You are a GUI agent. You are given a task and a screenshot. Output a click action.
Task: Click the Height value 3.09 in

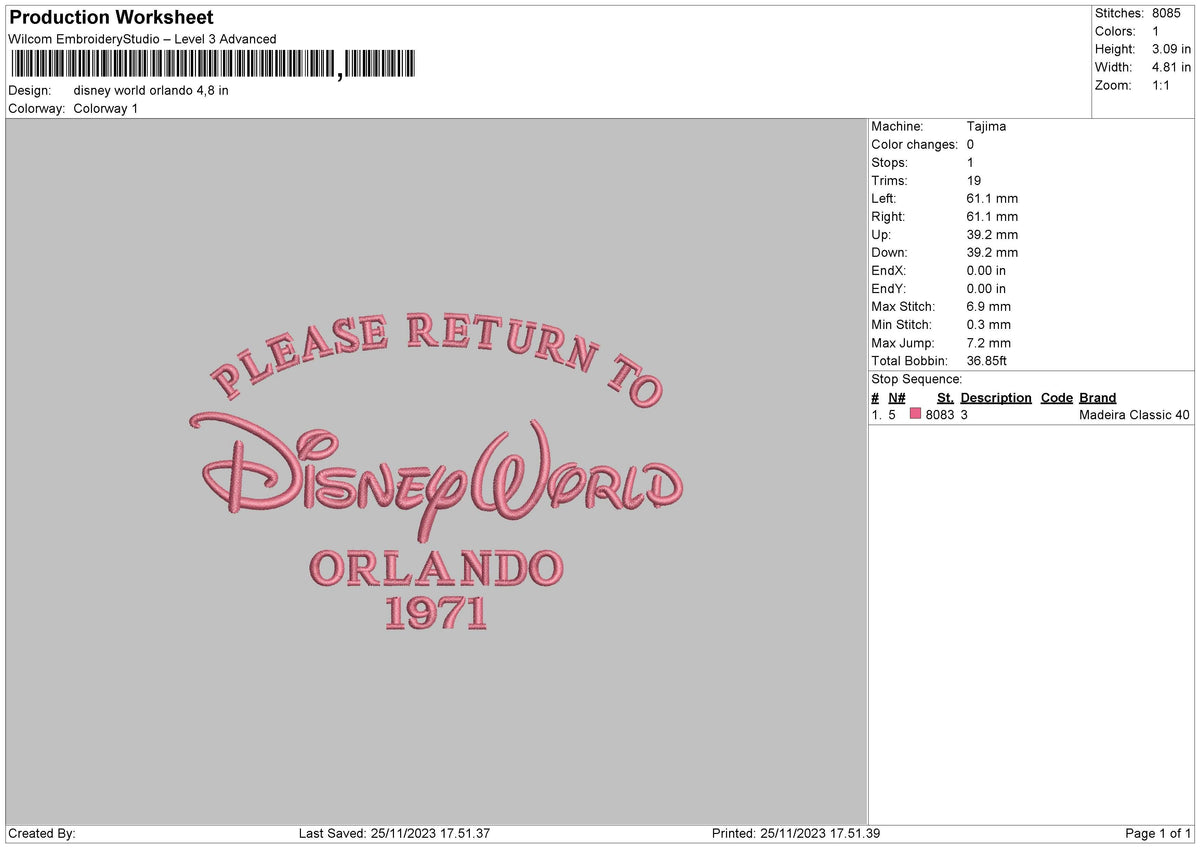[x=1171, y=49]
